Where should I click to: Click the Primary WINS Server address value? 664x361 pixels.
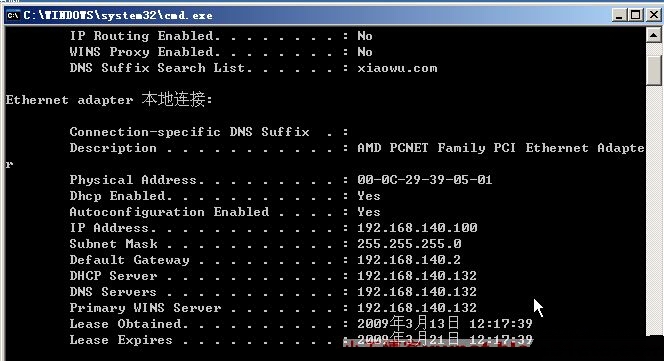417,308
